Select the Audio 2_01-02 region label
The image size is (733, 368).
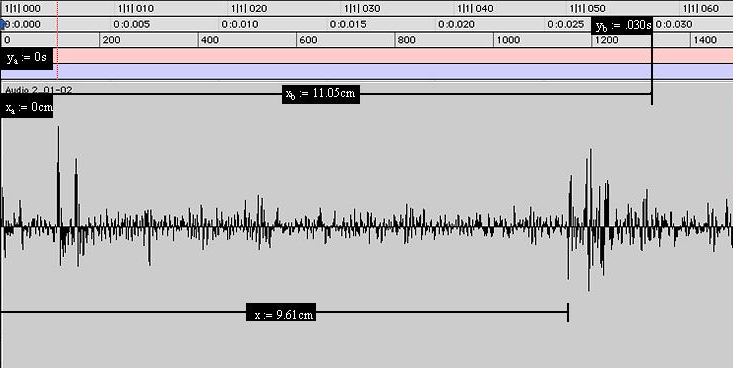[x=39, y=89]
